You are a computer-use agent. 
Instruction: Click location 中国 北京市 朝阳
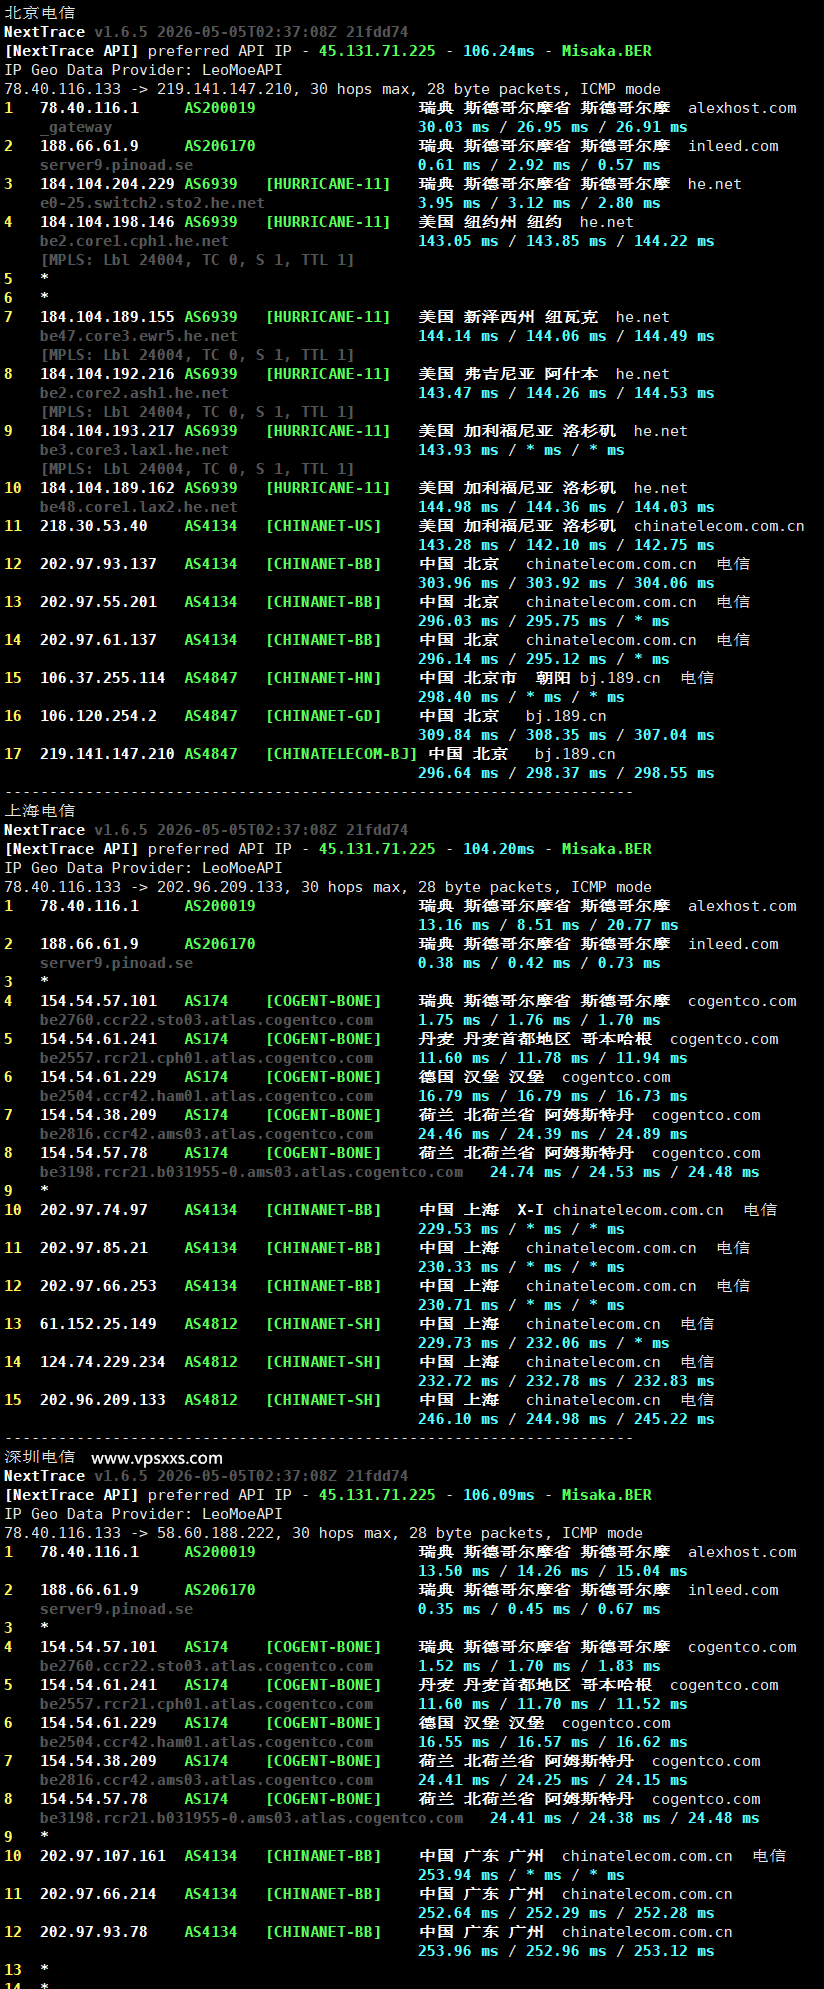(494, 678)
